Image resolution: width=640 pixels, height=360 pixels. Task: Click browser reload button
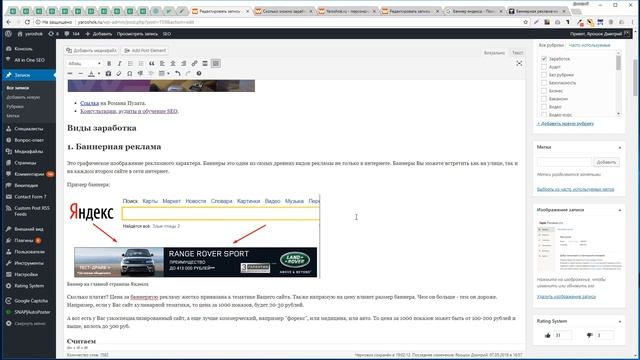click(27, 22)
